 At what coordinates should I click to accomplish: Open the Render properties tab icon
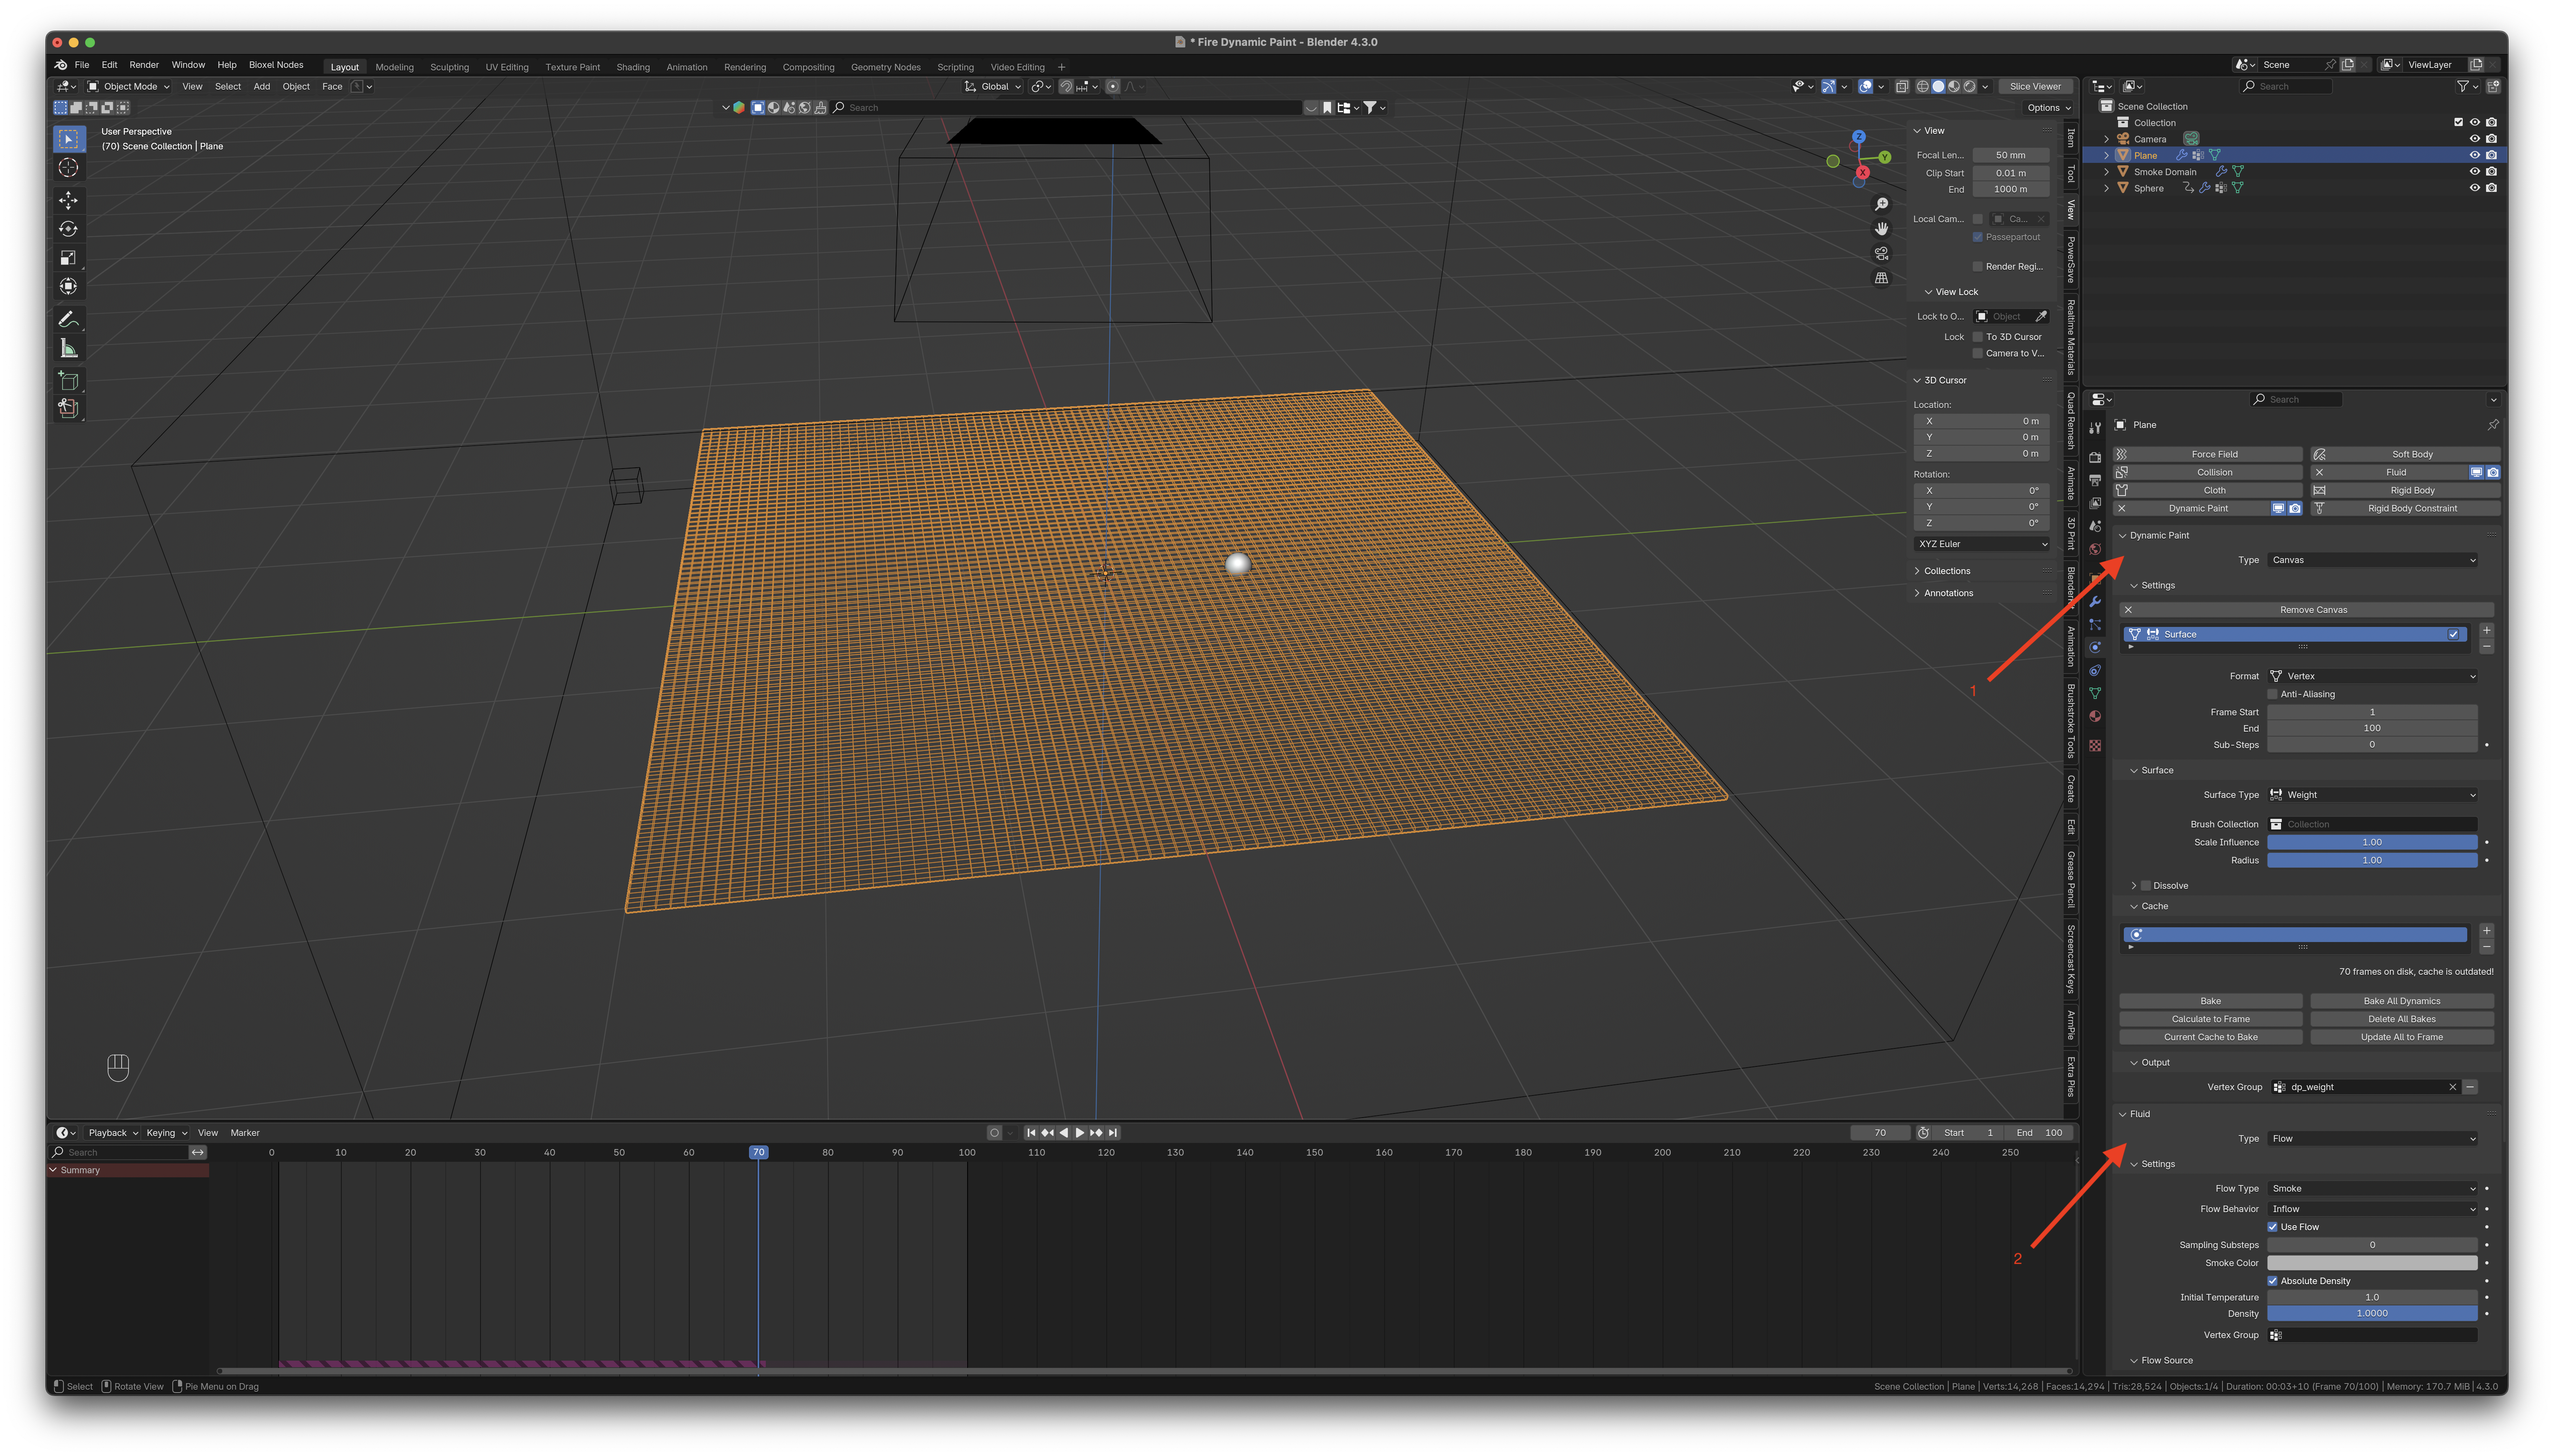(2095, 457)
